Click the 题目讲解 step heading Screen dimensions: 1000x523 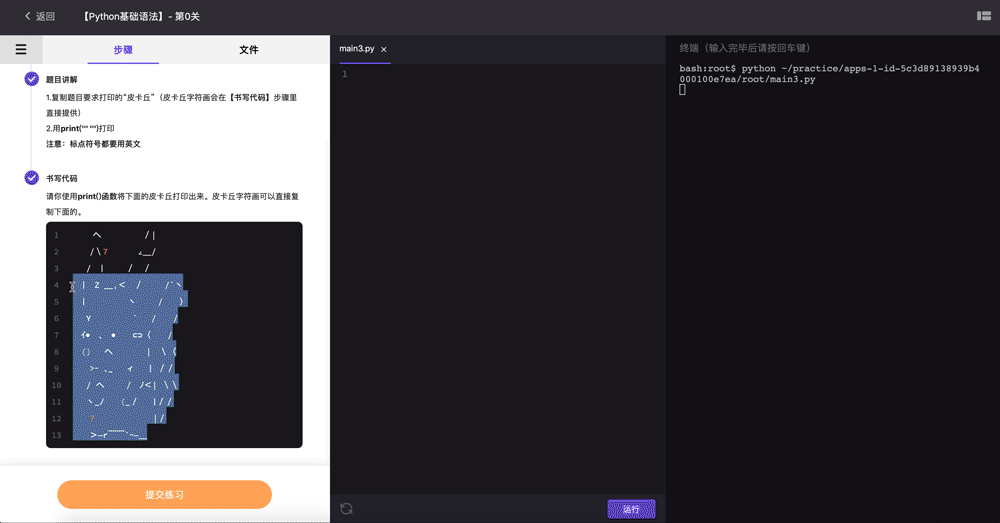pyautogui.click(x=61, y=80)
